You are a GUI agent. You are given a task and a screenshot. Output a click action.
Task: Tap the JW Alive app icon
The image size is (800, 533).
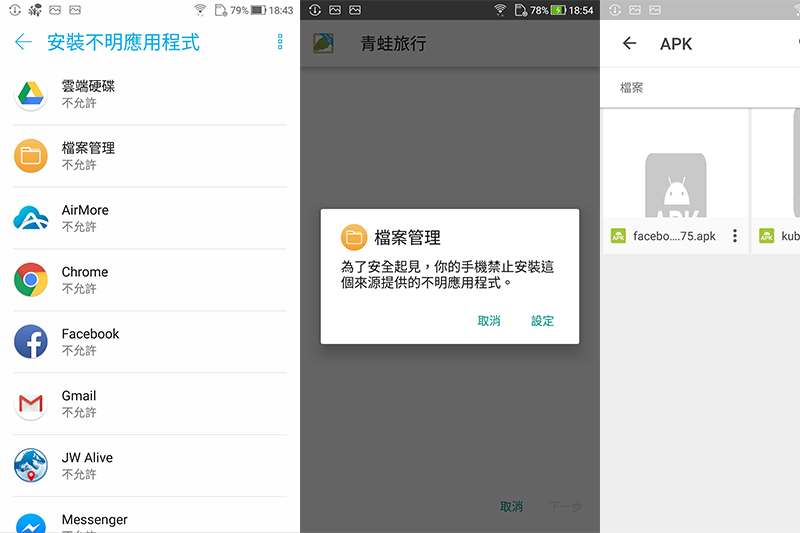click(31, 465)
